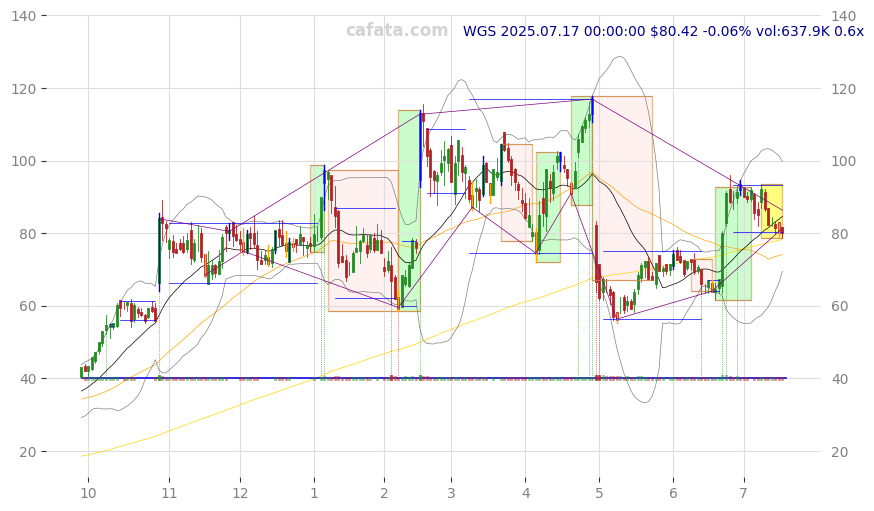Click the 120 label on right axis

843,89
